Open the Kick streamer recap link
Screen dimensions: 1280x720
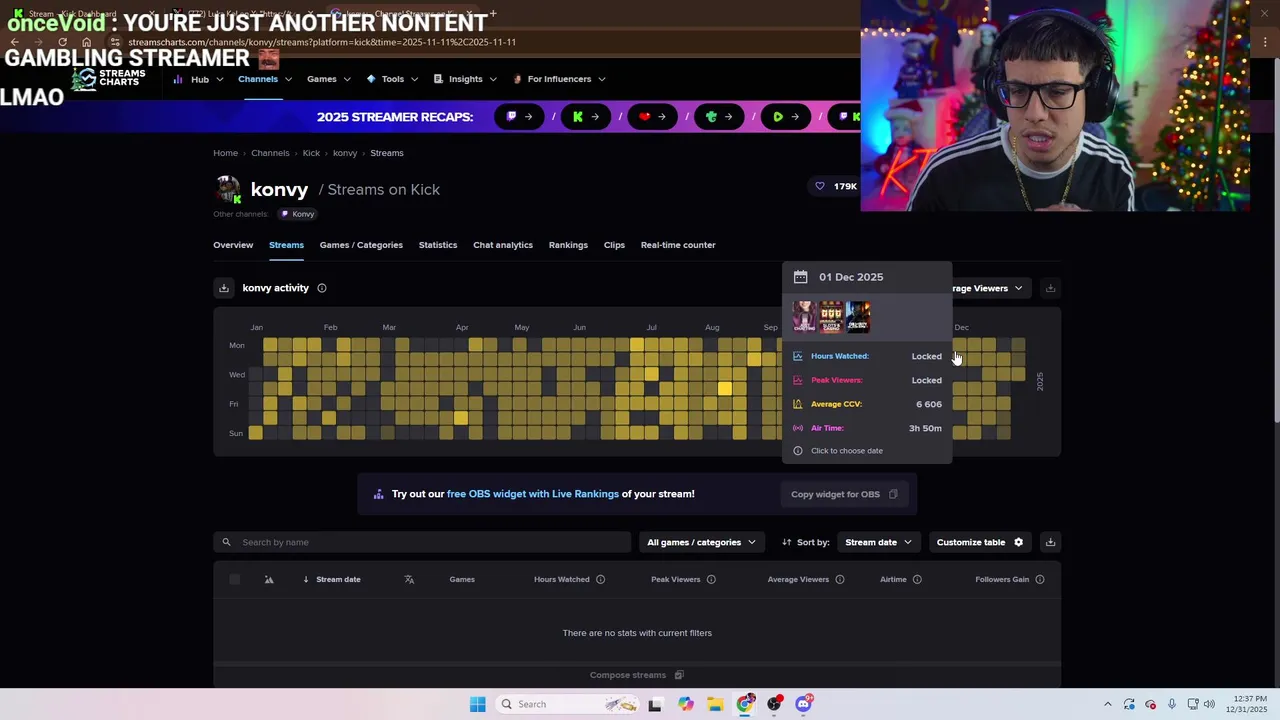(x=586, y=117)
